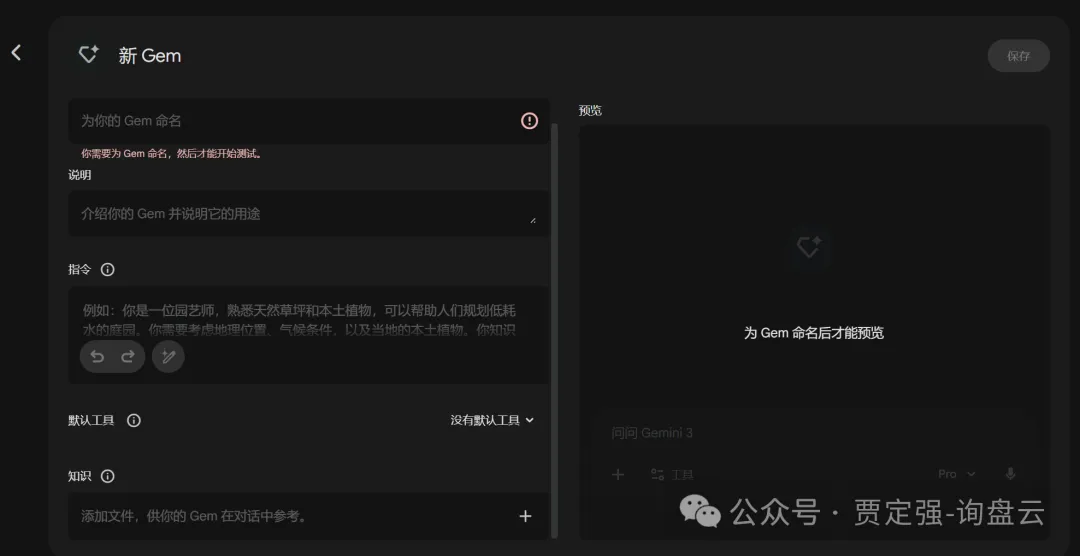Viewport: 1080px width, 556px height.
Task: Click the Gem sparkle heart icon beside 新 Gem
Action: [x=88, y=55]
